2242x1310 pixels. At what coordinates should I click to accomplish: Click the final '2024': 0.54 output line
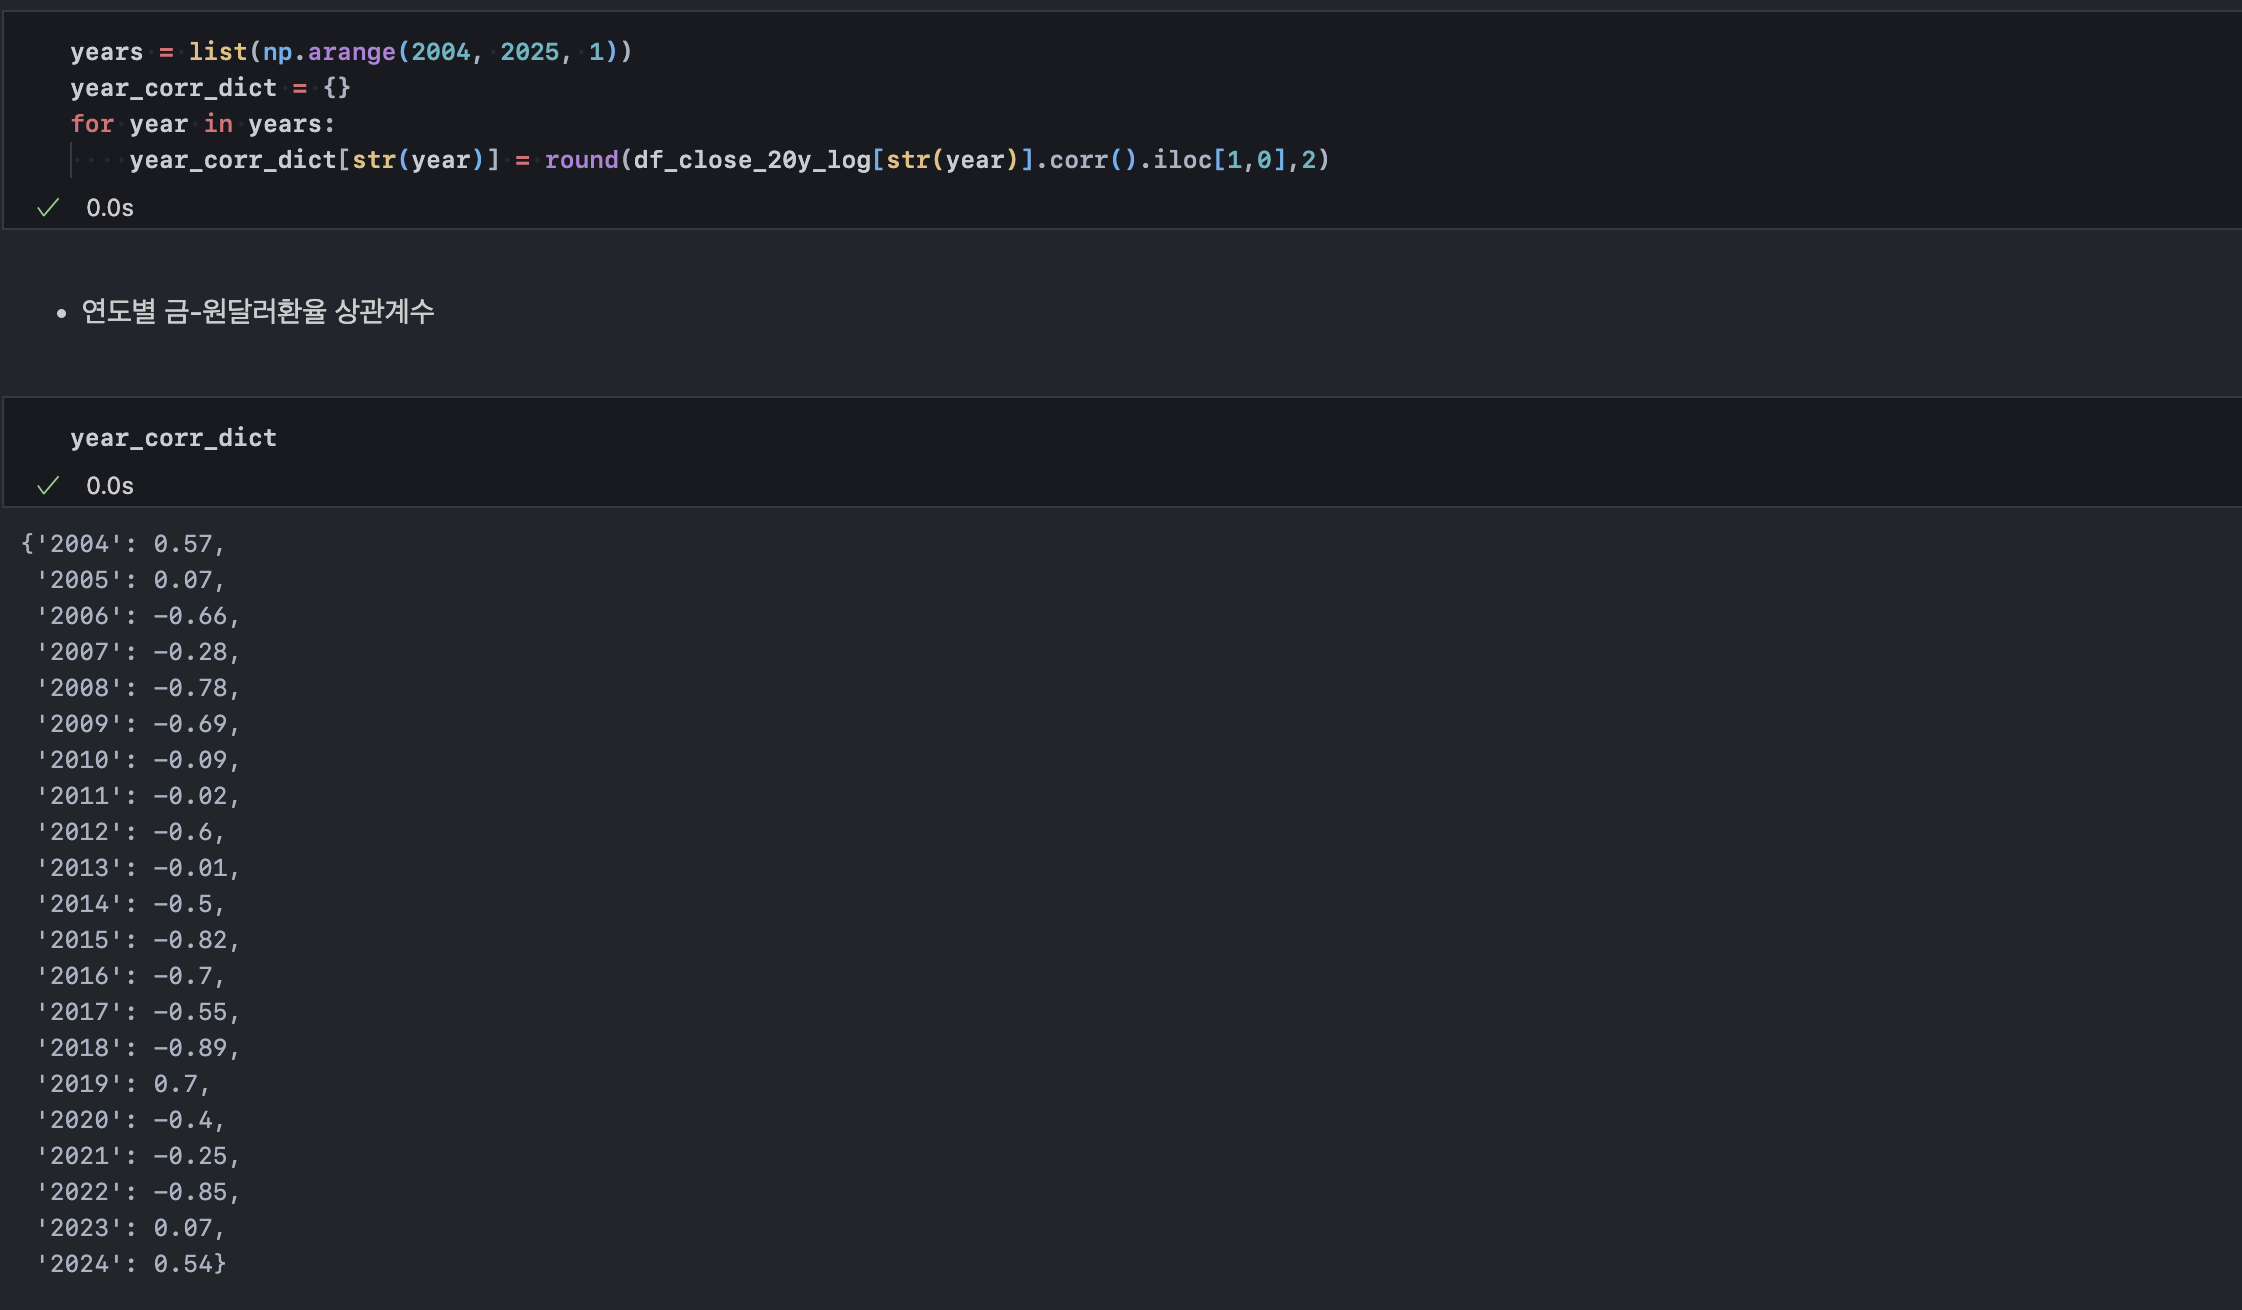(x=132, y=1264)
